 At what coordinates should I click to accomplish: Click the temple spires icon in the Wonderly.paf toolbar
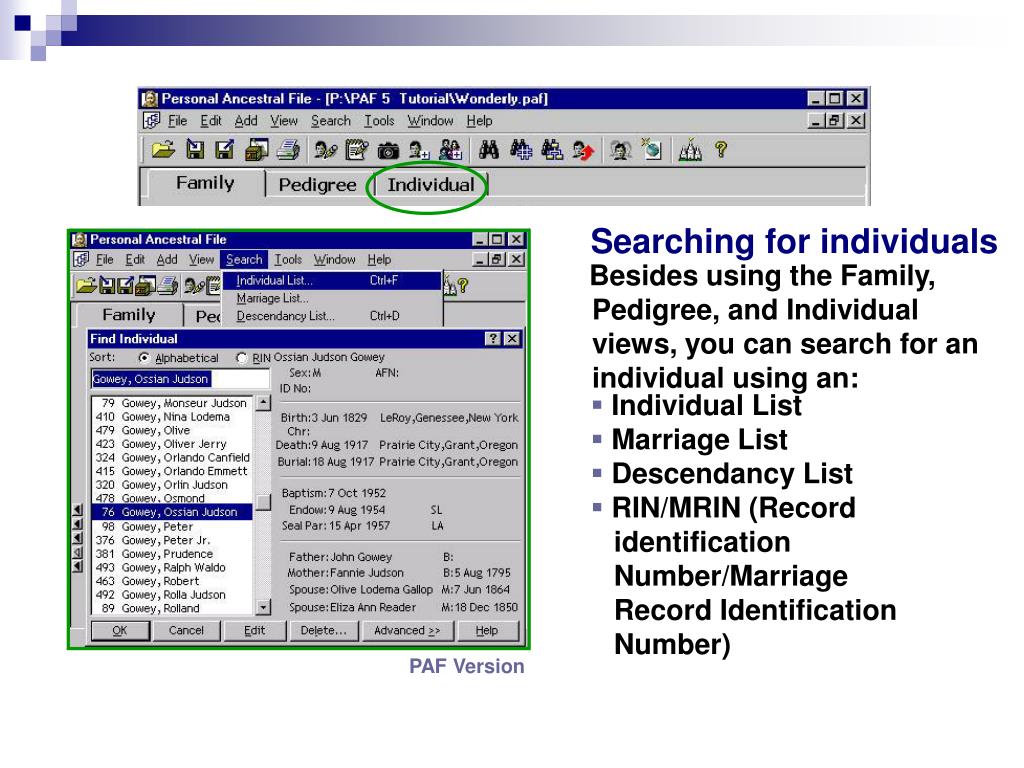(x=690, y=150)
